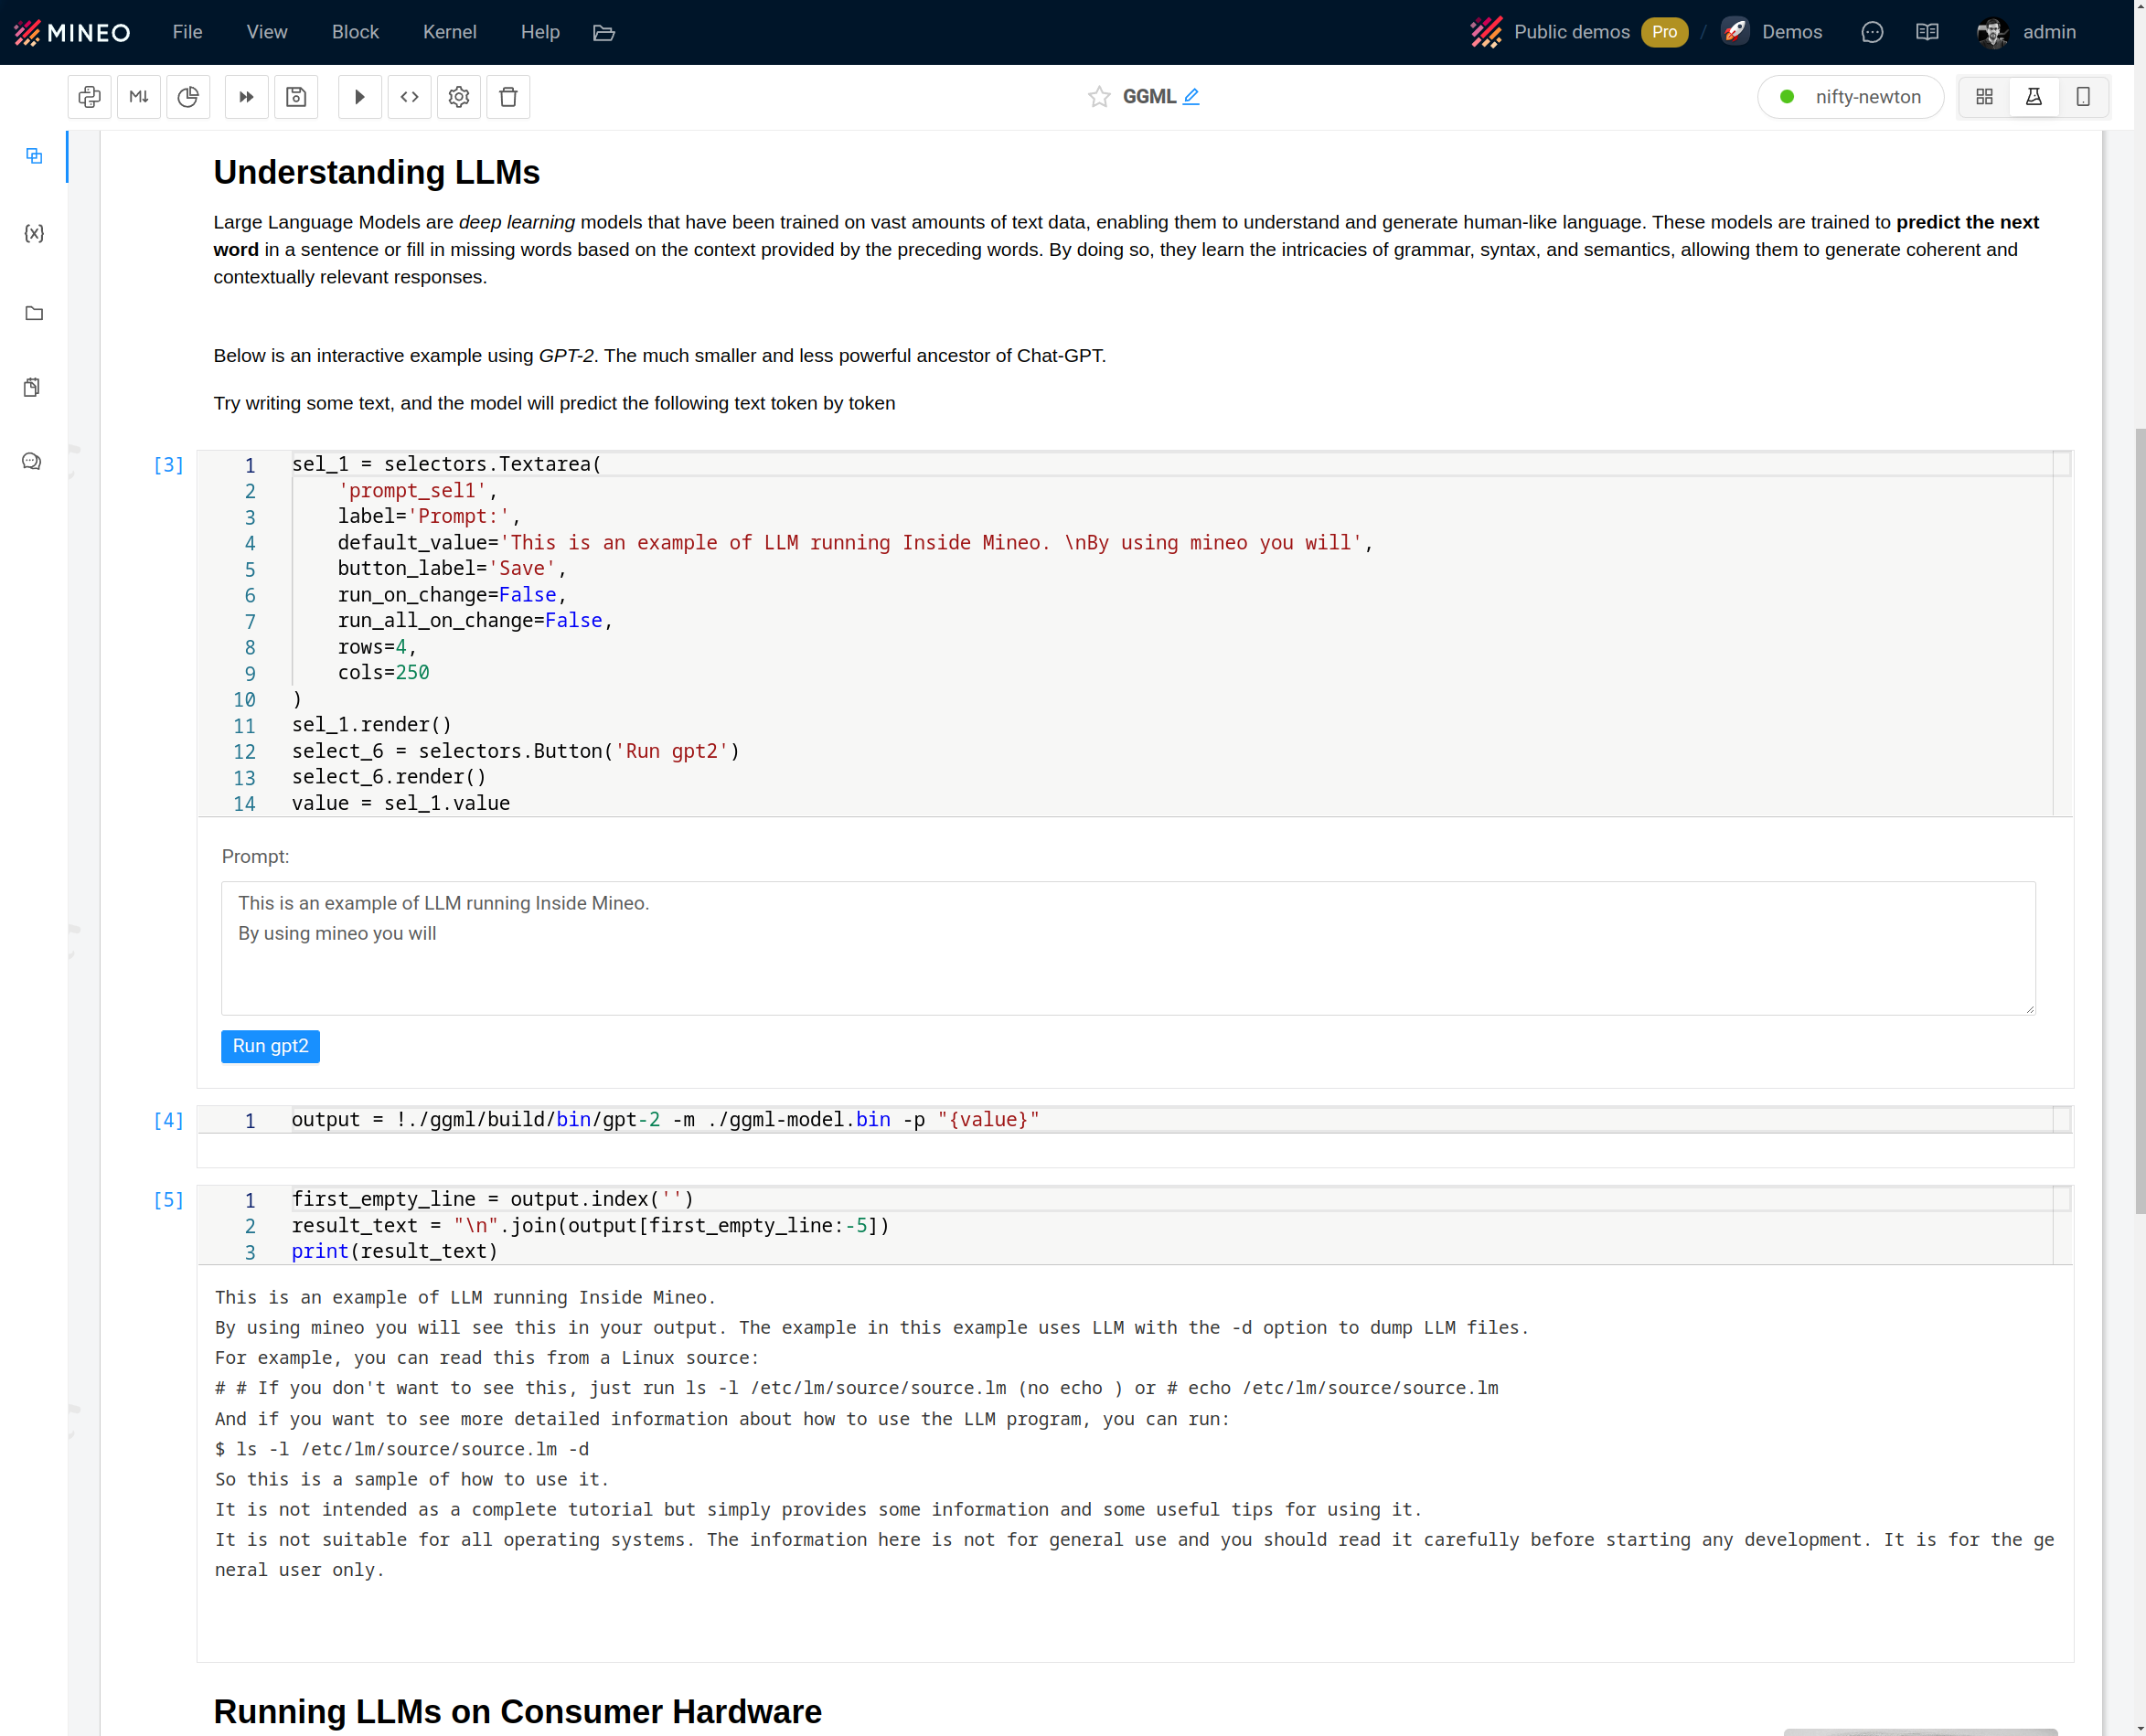Click code line 'run_on_change=False'

452,595
